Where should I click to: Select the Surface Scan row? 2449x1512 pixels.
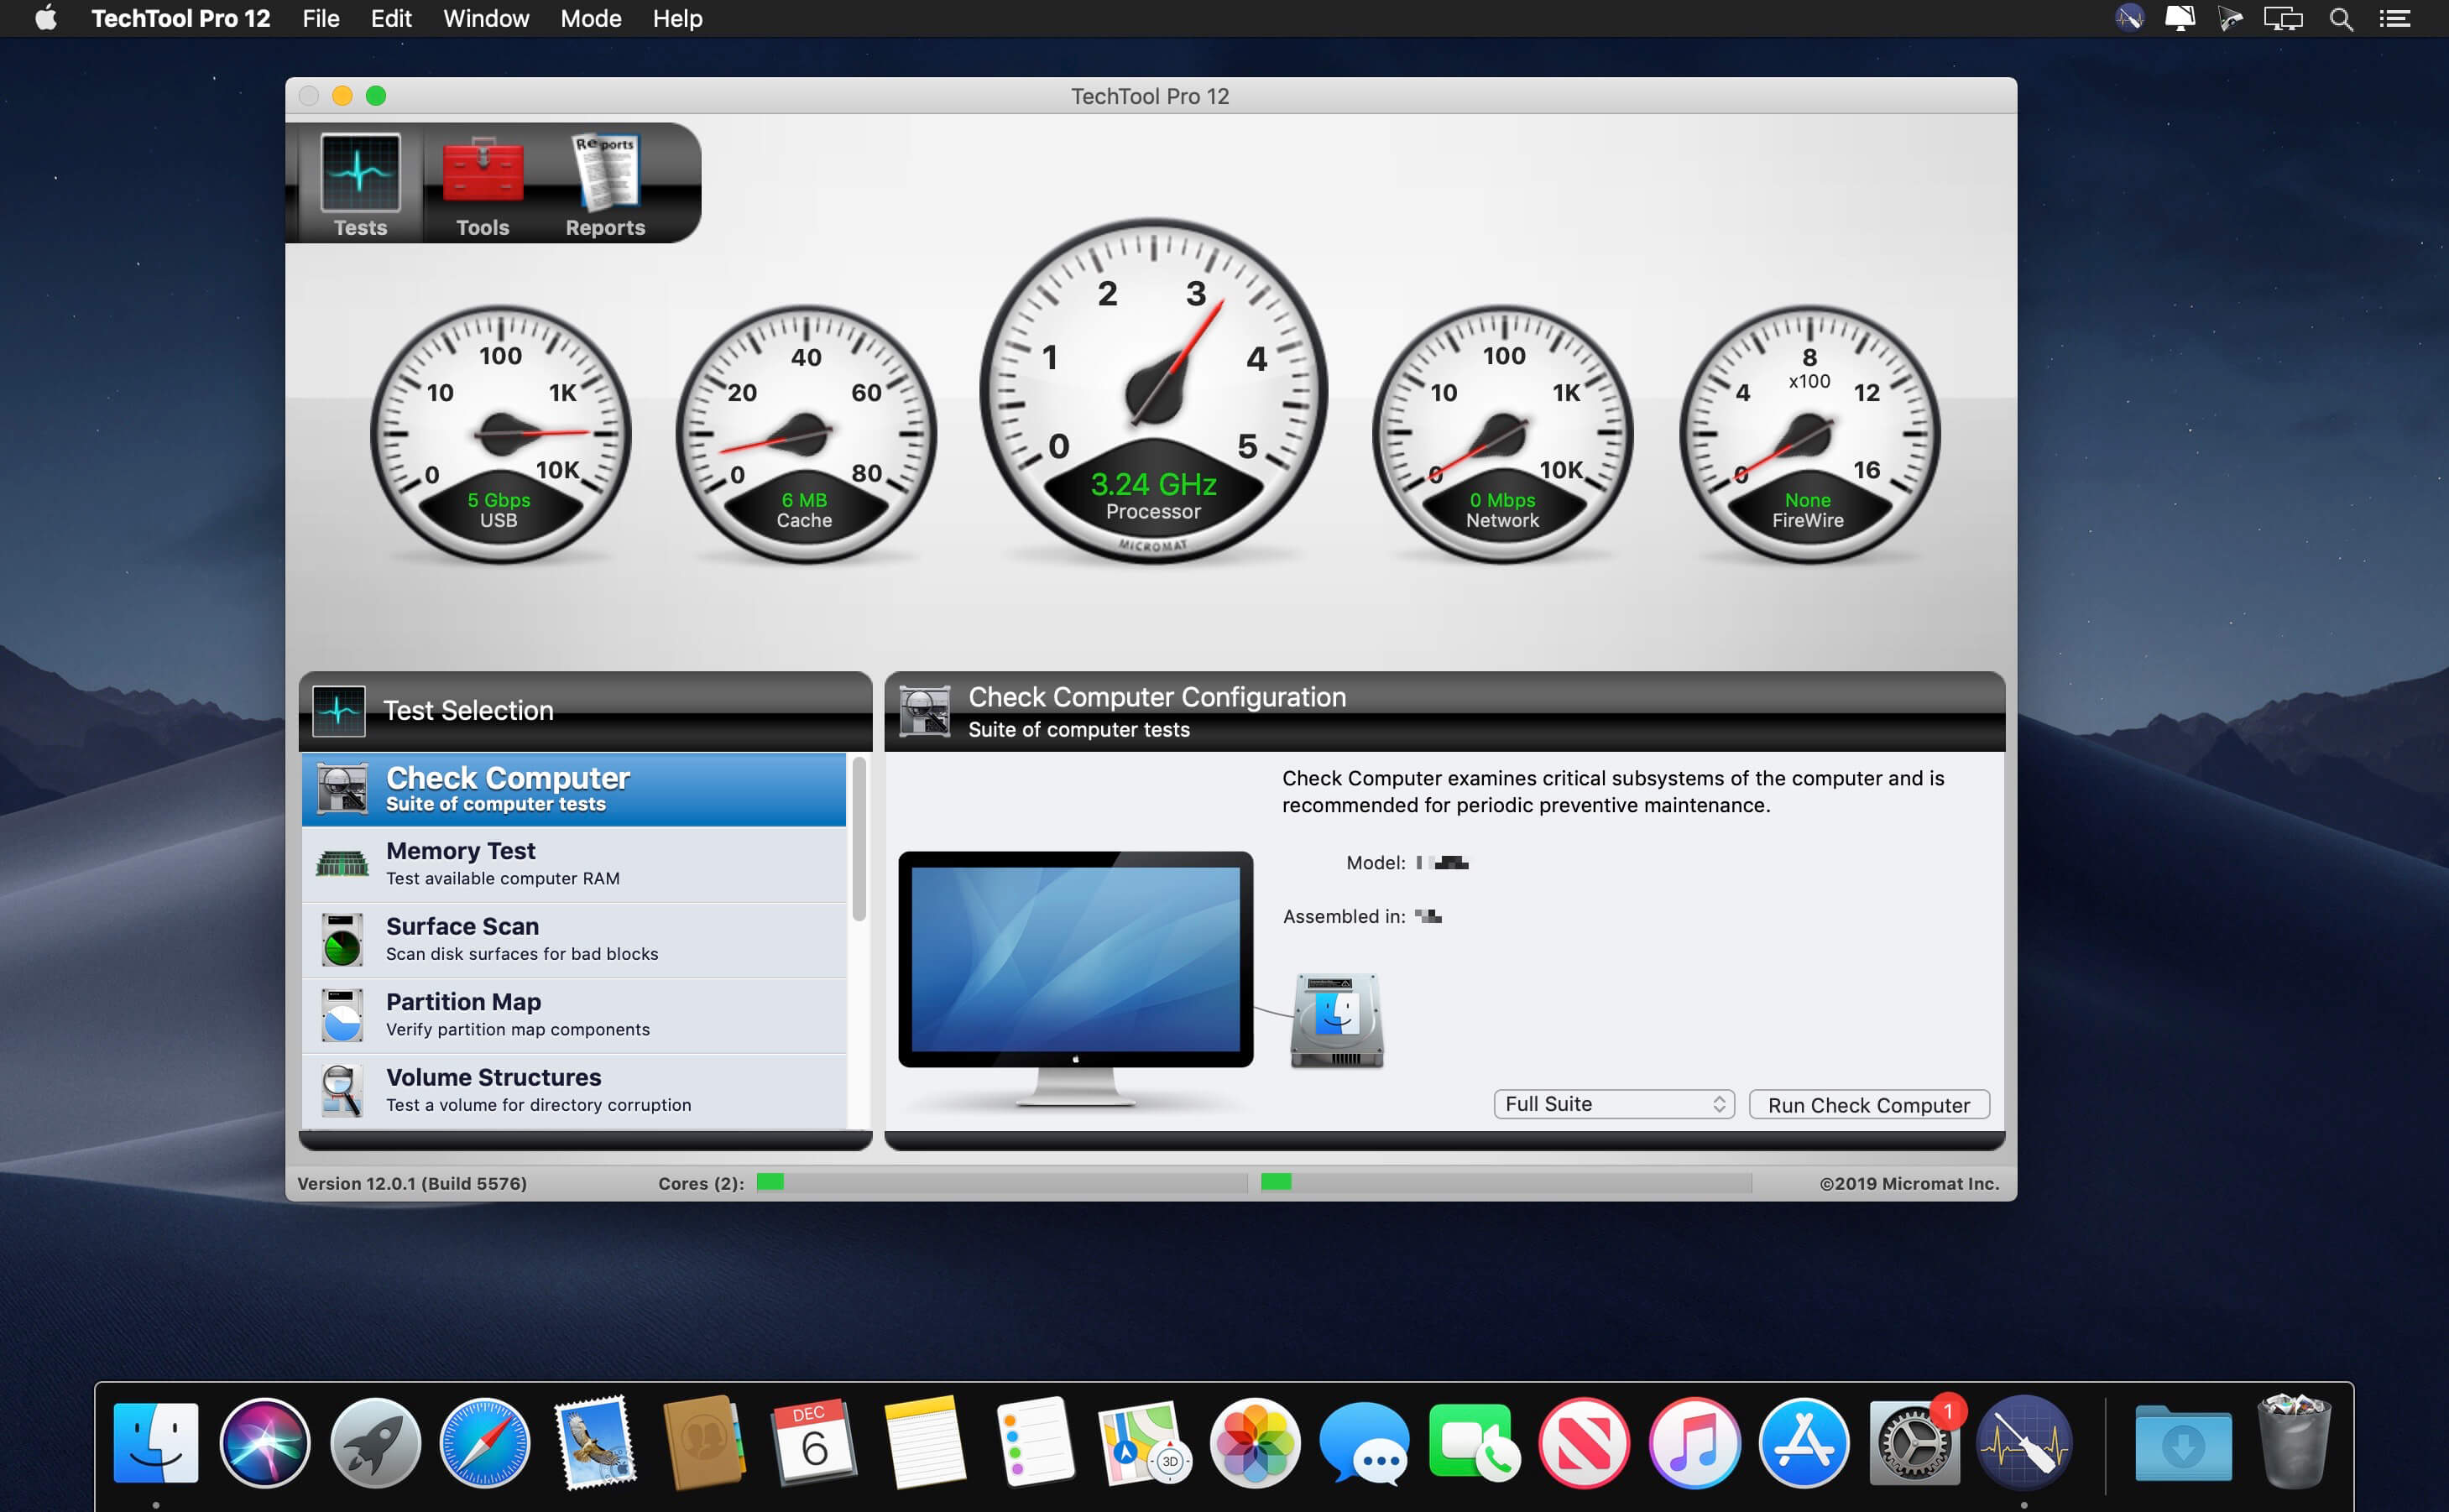[574, 940]
